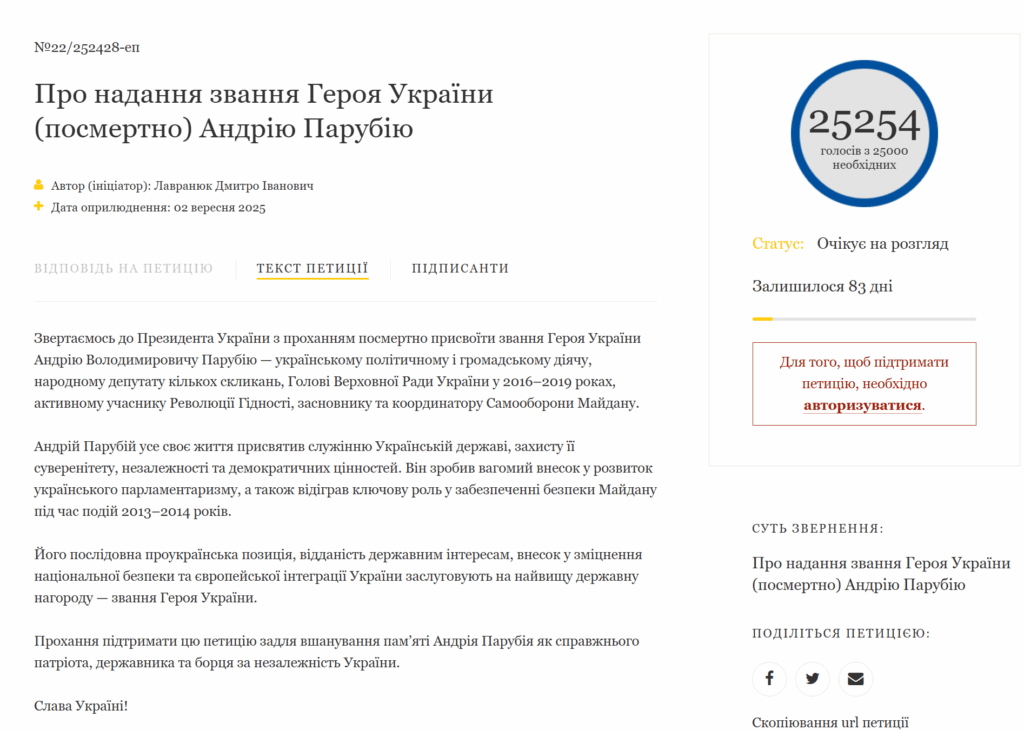
Task: Share petition by email envelope icon
Action: pos(855,679)
